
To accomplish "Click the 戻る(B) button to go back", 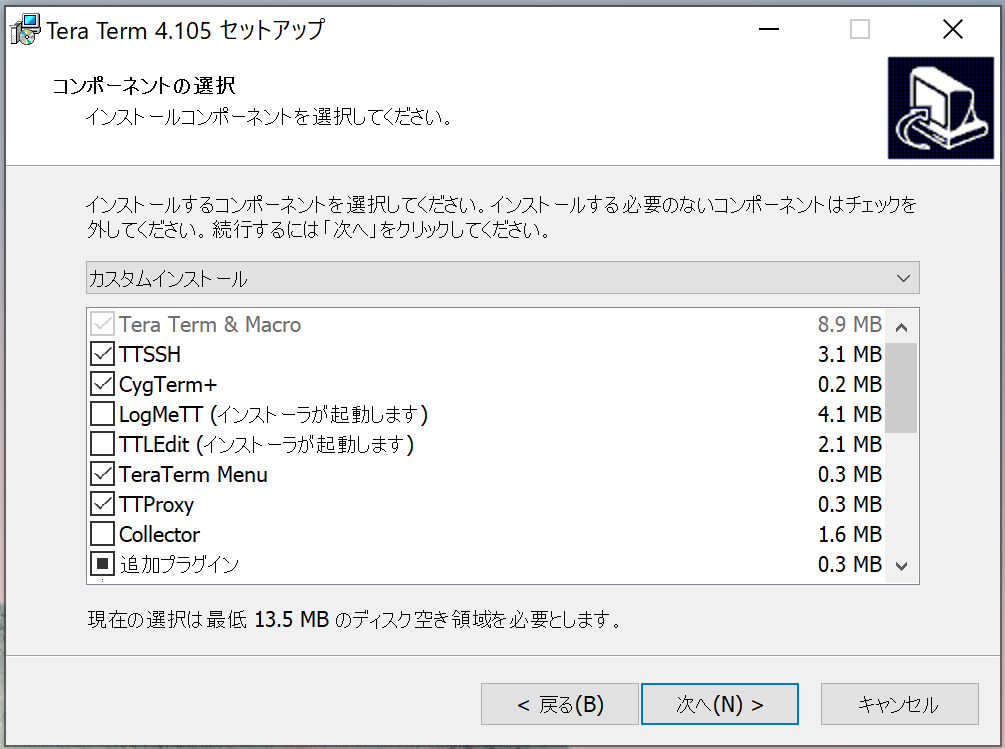I will coord(559,703).
